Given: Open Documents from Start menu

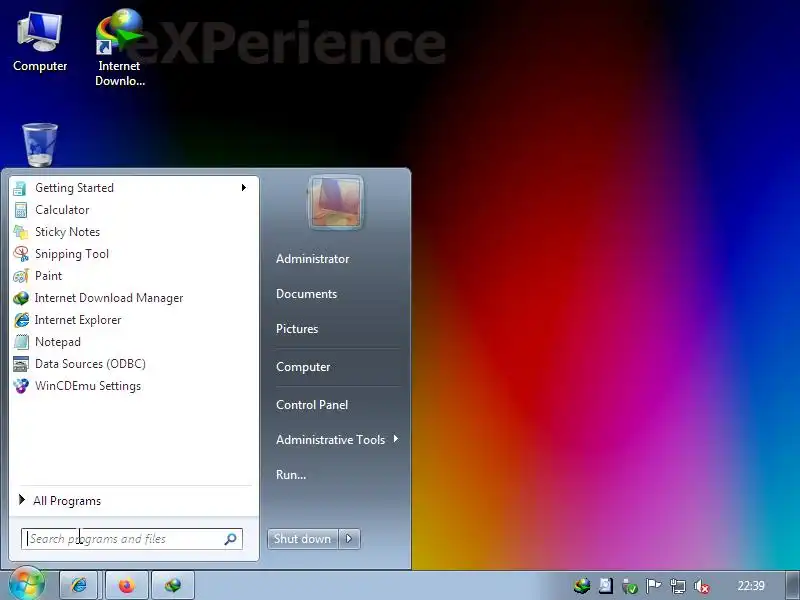Looking at the screenshot, I should (306, 294).
